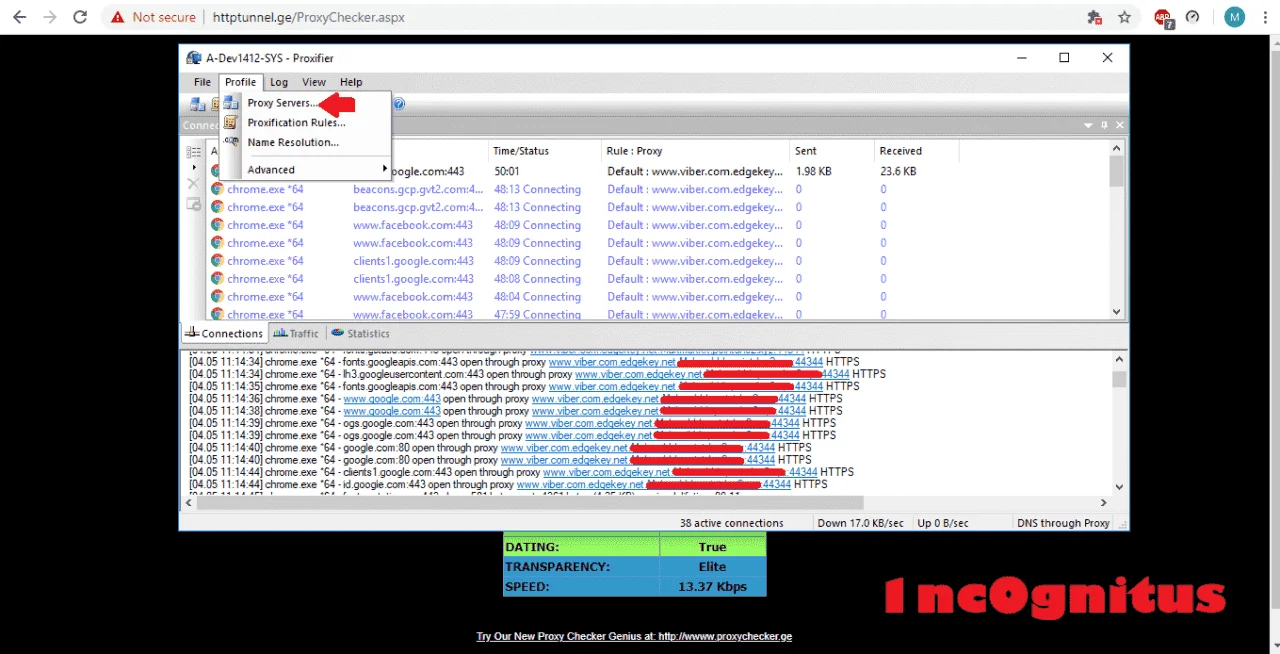Click the Profile menu title
1280x654 pixels.
click(x=240, y=82)
